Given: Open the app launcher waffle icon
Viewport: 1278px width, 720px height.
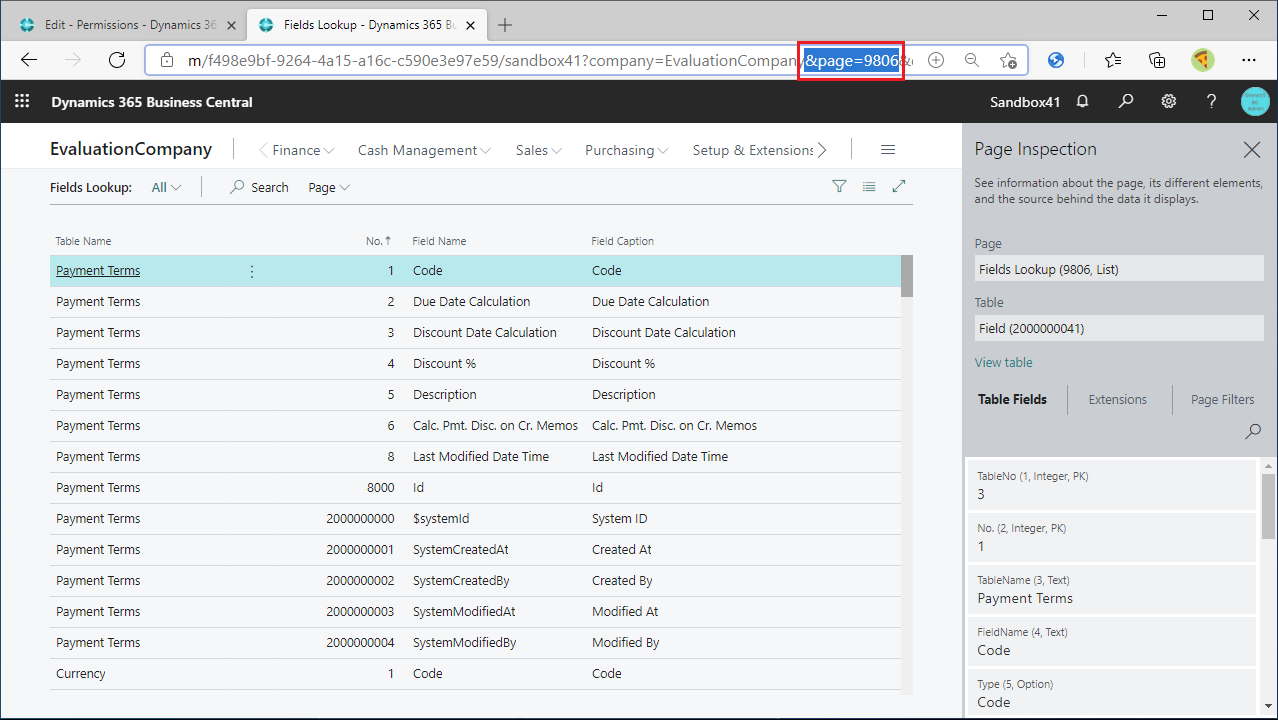Looking at the screenshot, I should click(22, 101).
